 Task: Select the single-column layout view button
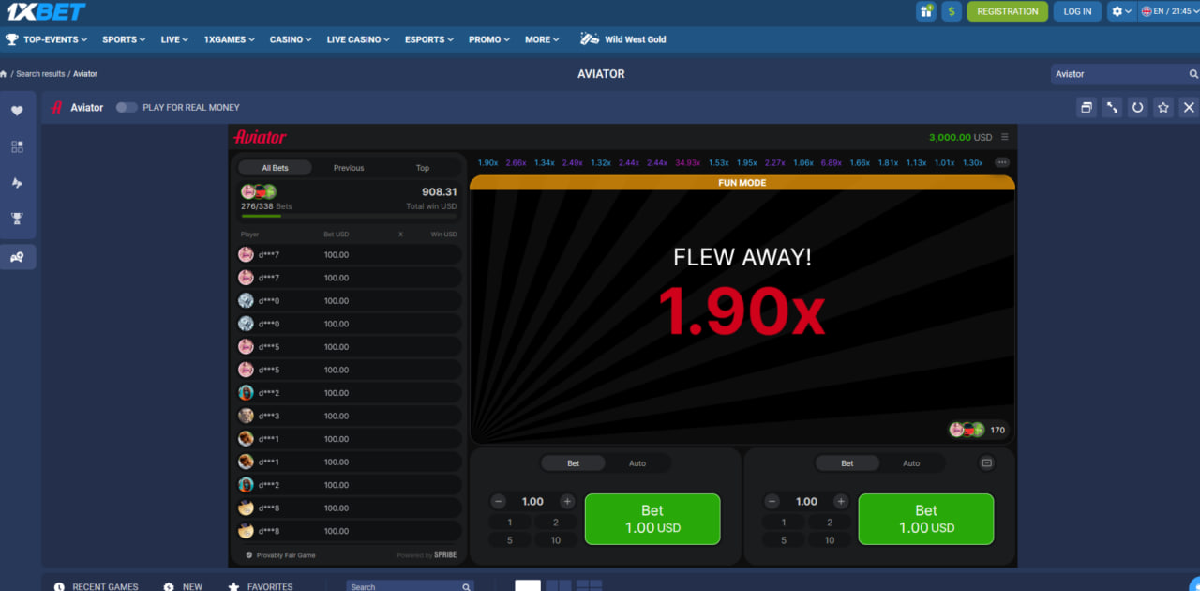(x=528, y=585)
